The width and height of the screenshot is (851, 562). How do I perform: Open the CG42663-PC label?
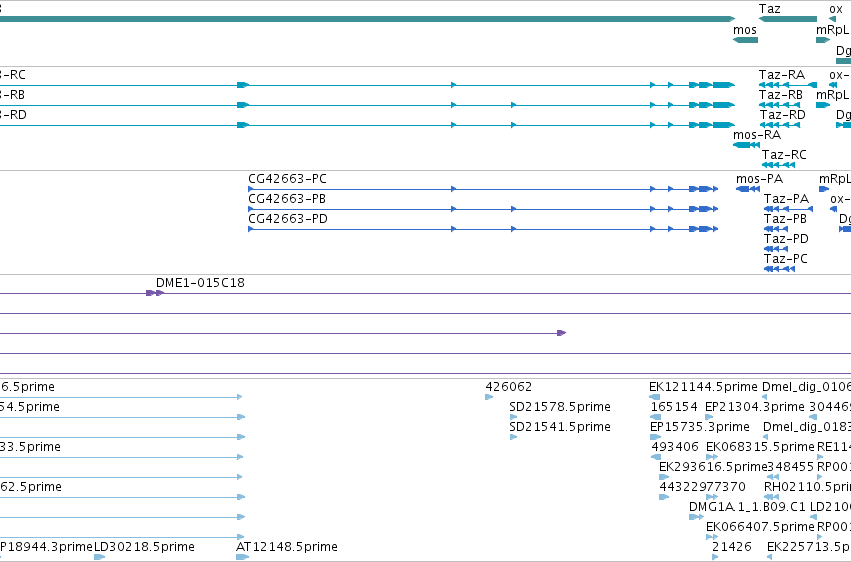pyautogui.click(x=287, y=178)
